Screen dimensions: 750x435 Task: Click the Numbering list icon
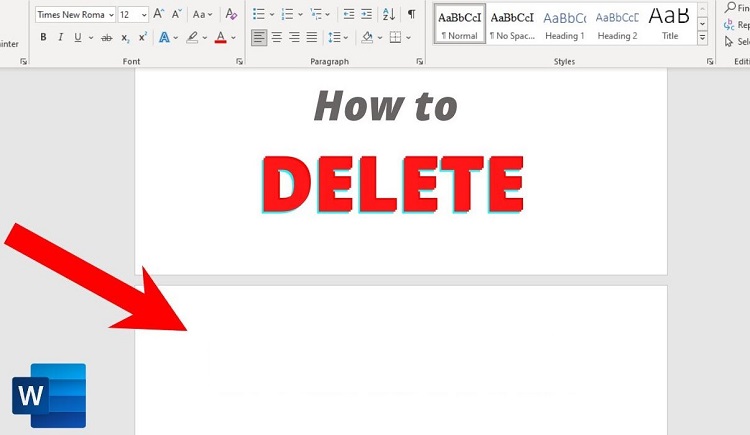pos(287,14)
